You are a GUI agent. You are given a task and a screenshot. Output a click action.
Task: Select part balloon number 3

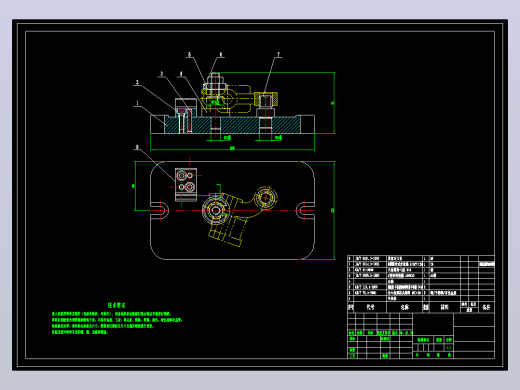coord(162,74)
